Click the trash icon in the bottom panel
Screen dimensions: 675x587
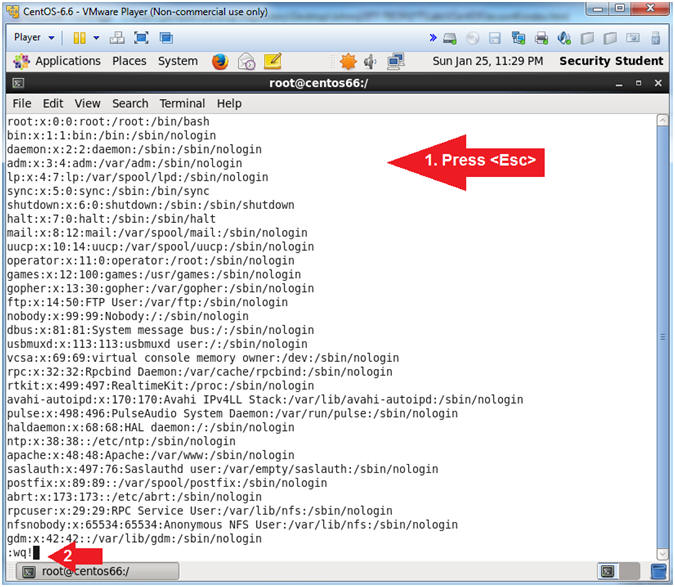[x=659, y=572]
